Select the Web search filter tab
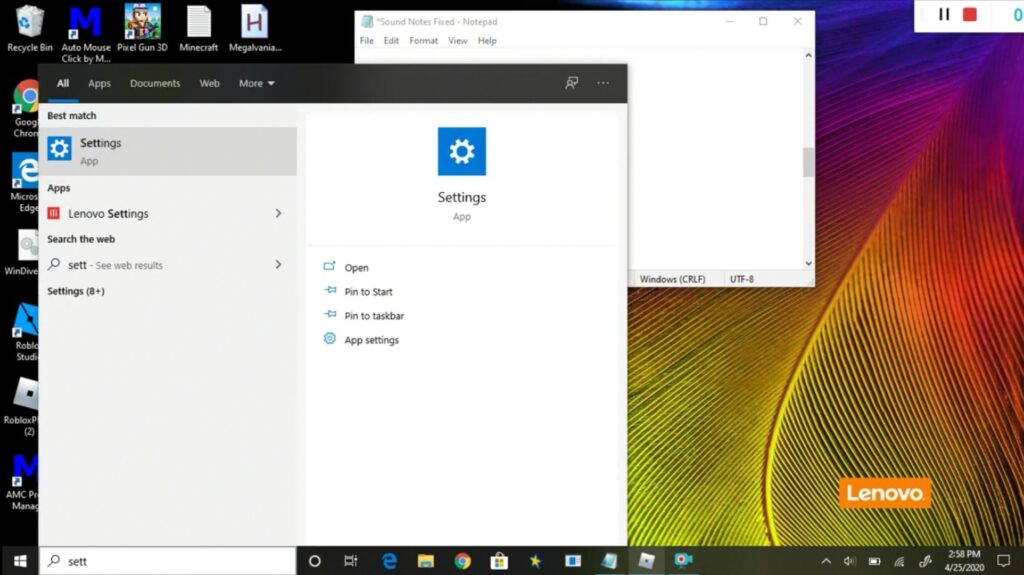The image size is (1024, 575). pyautogui.click(x=209, y=84)
